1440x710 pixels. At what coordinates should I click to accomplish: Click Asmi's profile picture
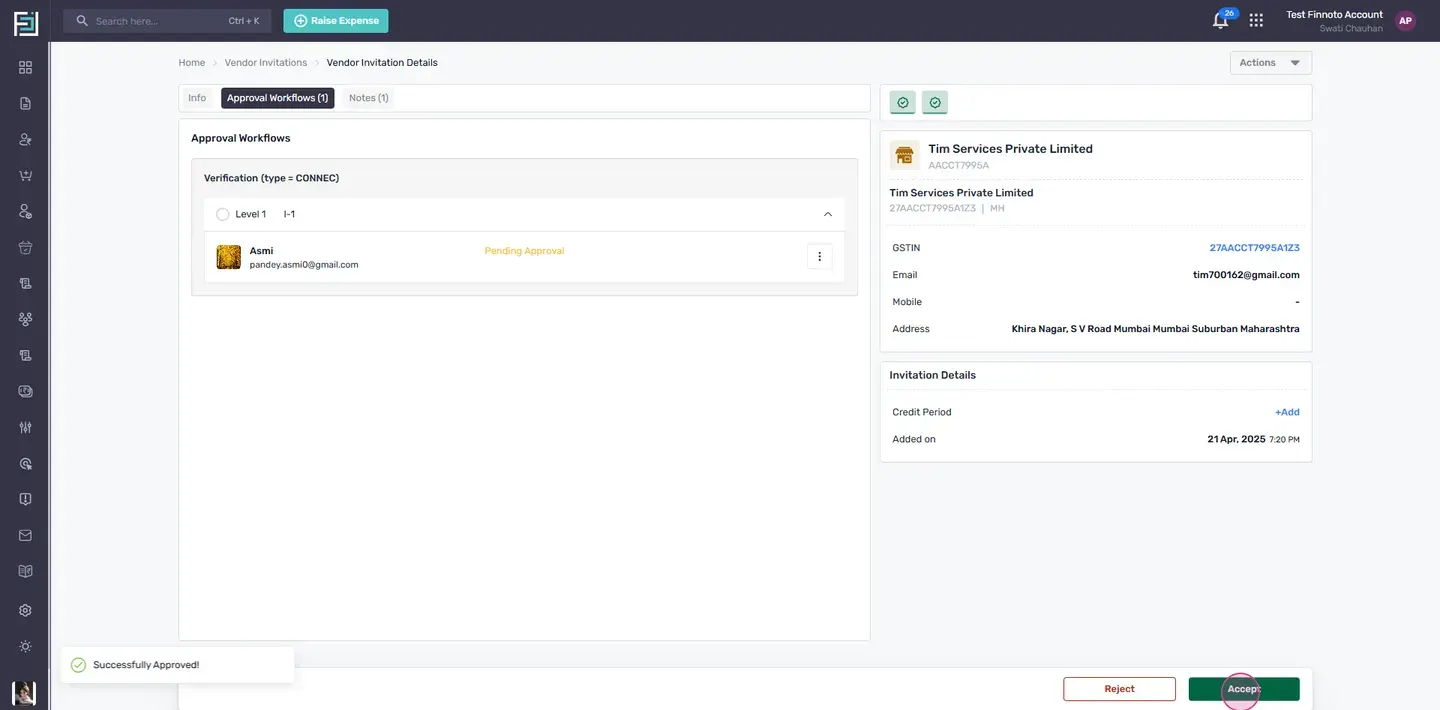point(229,257)
